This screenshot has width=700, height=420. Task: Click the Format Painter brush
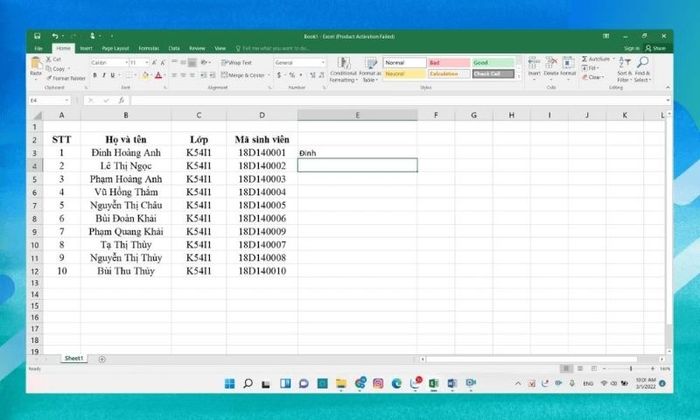point(49,78)
